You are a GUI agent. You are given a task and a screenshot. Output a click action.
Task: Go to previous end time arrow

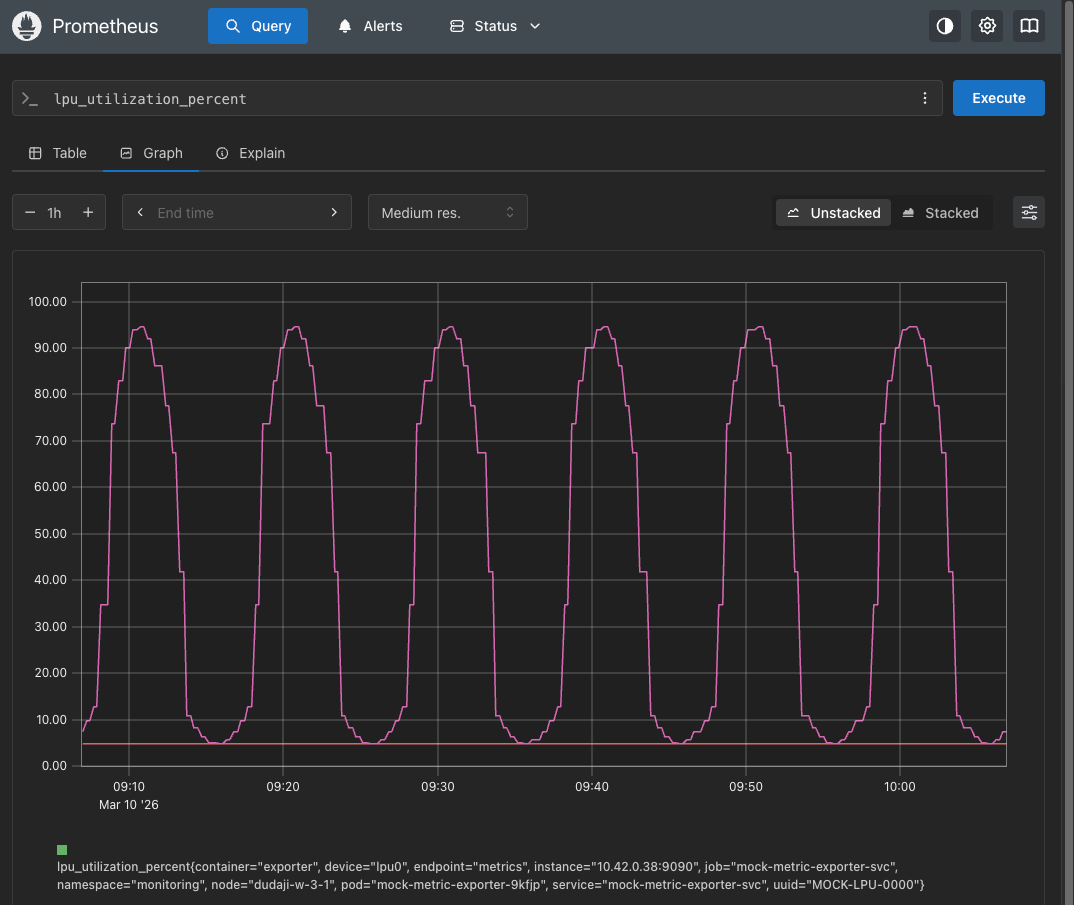click(x=140, y=212)
